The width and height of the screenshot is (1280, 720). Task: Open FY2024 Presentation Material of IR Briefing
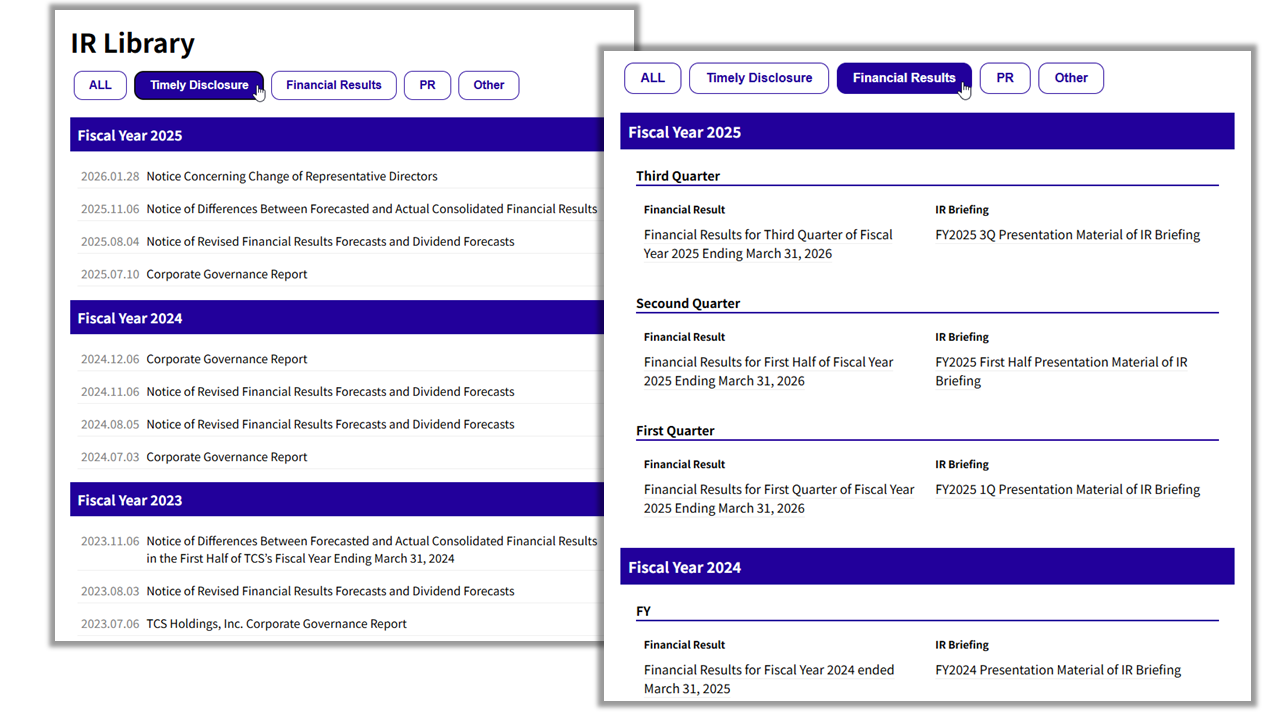(1058, 670)
